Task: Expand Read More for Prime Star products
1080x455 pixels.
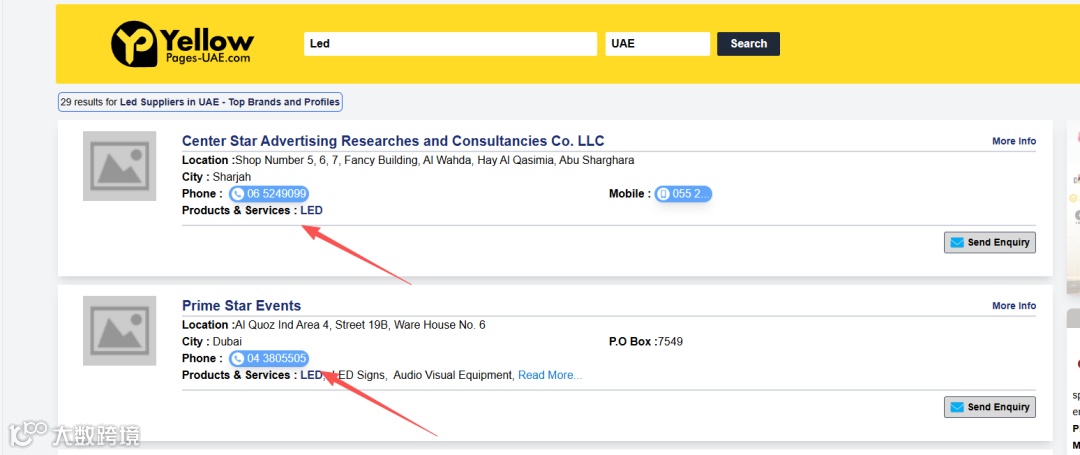Action: click(x=549, y=375)
